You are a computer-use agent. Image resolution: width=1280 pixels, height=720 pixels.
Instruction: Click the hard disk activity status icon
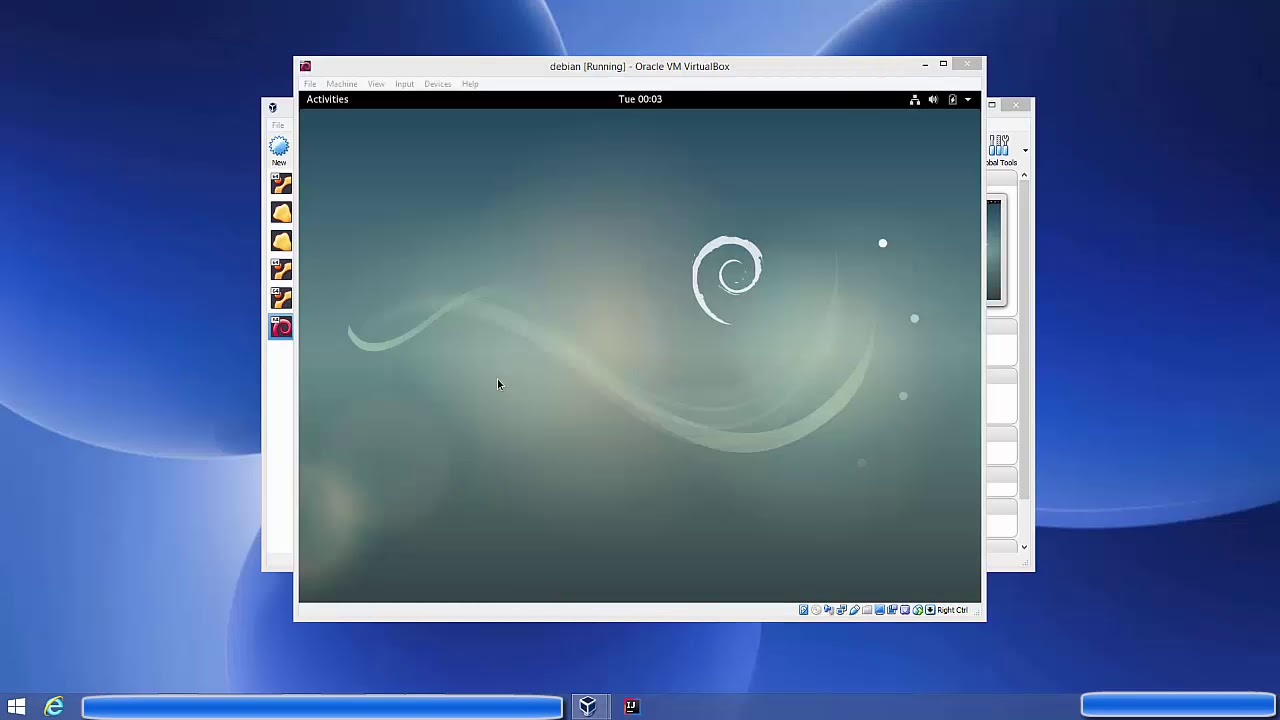(804, 610)
